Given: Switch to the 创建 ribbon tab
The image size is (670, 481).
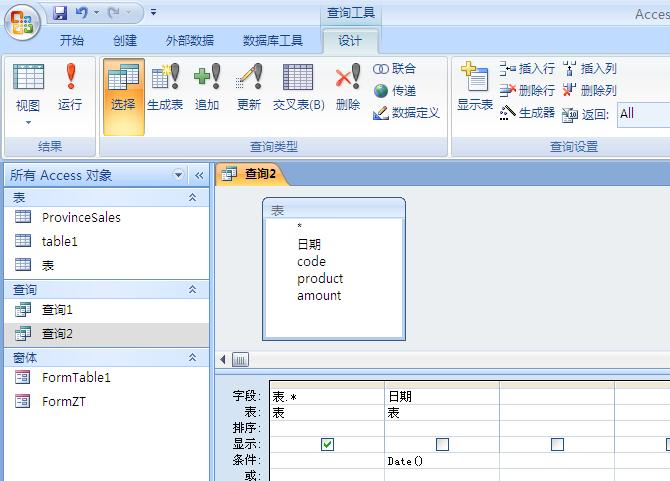Looking at the screenshot, I should 125,41.
